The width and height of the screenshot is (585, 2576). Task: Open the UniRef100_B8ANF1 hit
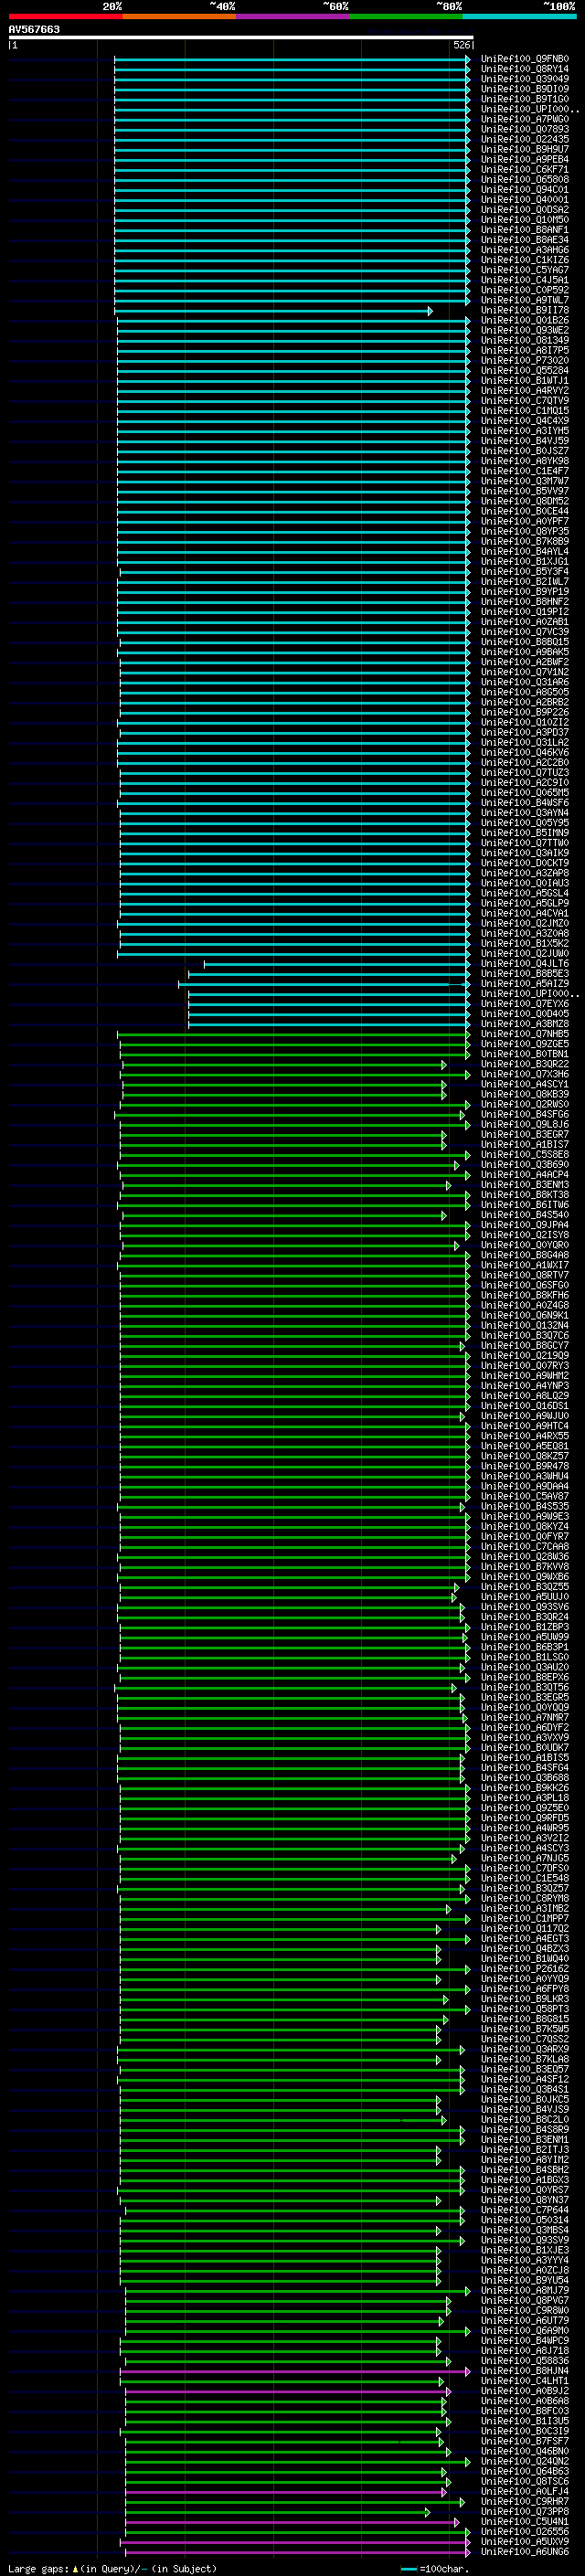tap(525, 230)
